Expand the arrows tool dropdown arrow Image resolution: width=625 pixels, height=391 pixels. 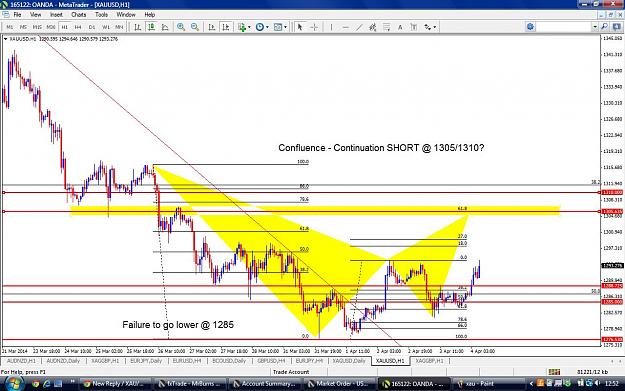(434, 27)
